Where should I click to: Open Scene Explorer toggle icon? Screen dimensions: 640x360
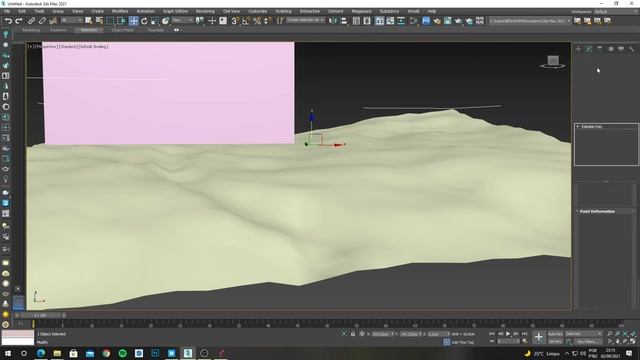(x=356, y=20)
